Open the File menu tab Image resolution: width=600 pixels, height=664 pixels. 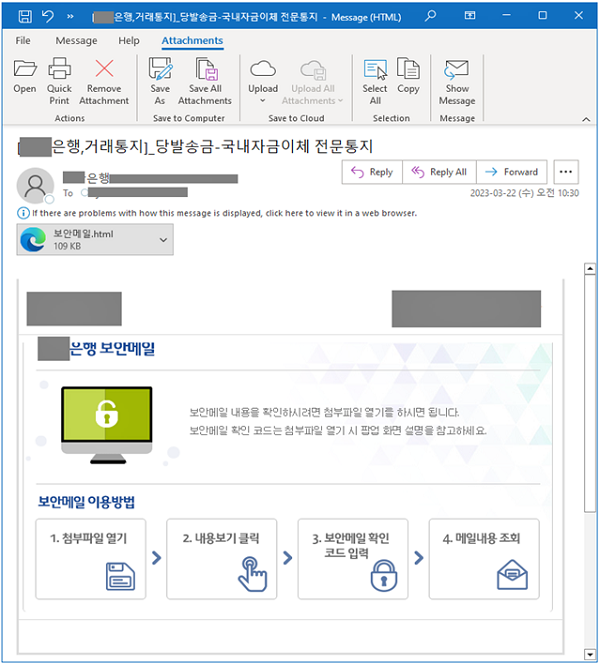(x=23, y=41)
